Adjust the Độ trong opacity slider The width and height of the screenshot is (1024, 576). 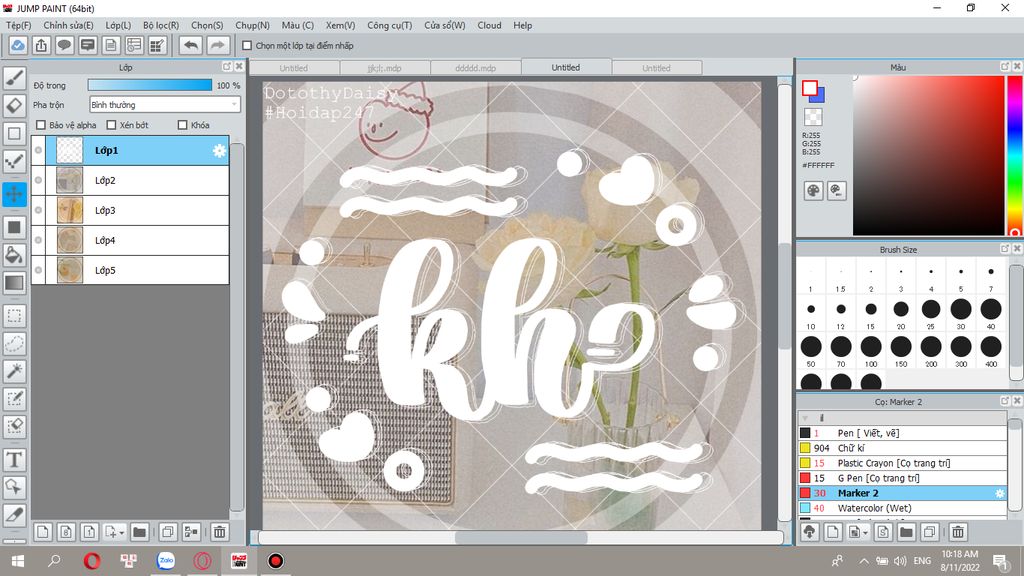click(x=150, y=86)
